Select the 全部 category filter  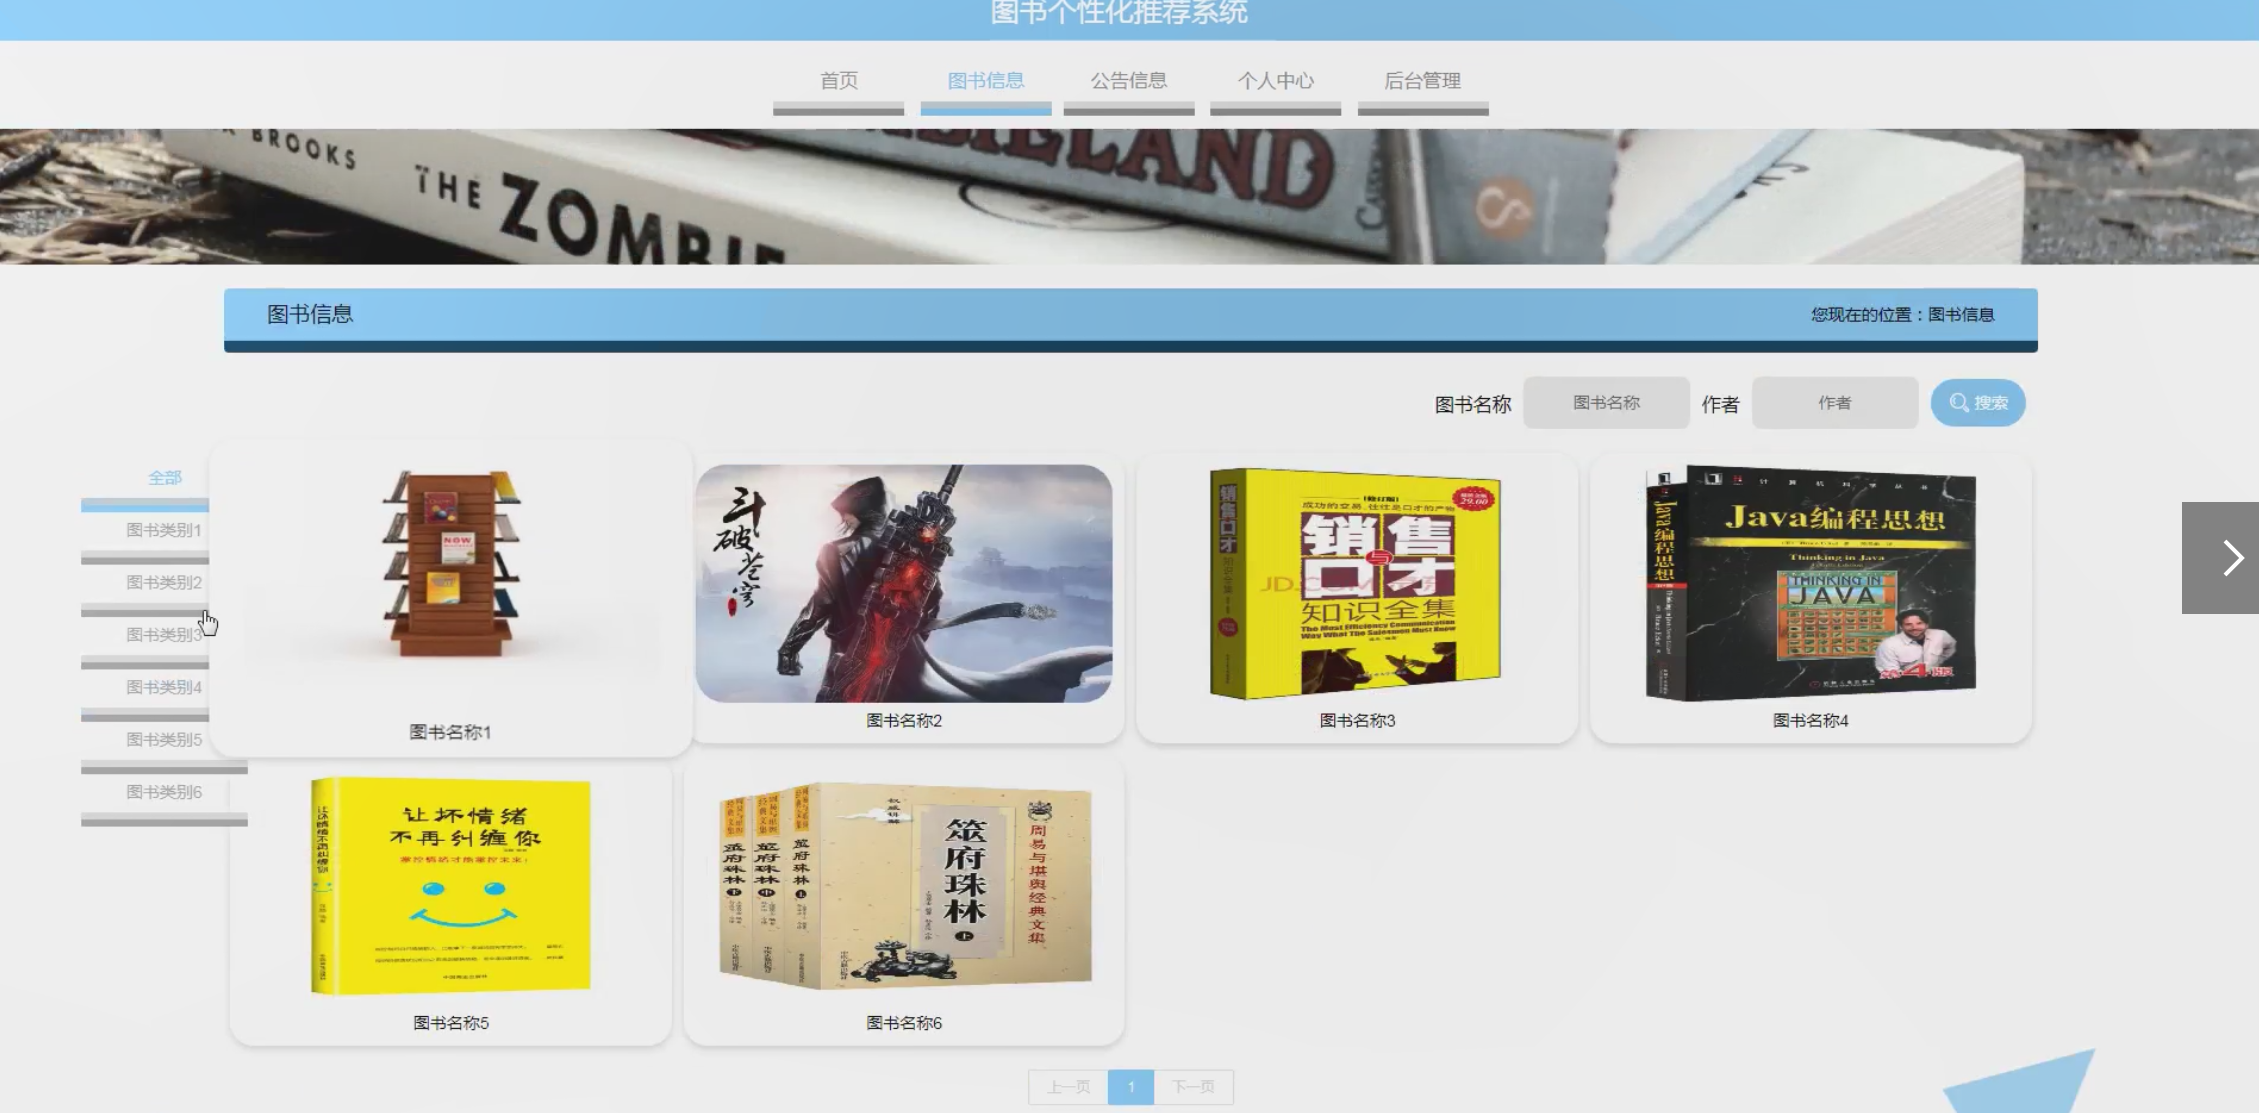[165, 478]
